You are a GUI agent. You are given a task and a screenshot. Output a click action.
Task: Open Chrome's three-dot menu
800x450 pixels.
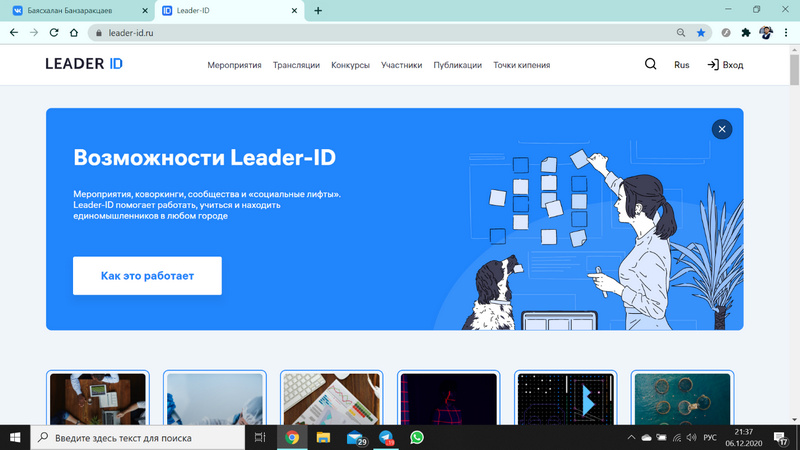tap(787, 32)
